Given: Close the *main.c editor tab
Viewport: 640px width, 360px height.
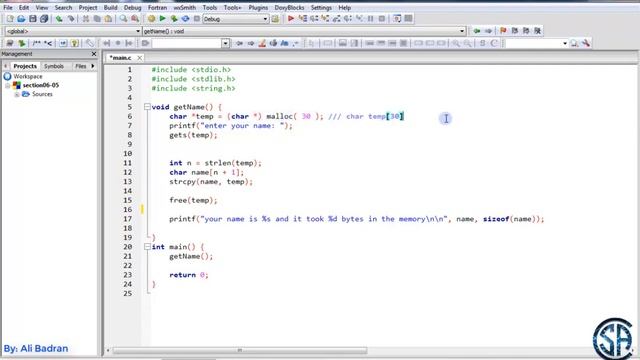Looking at the screenshot, I should click(x=140, y=58).
